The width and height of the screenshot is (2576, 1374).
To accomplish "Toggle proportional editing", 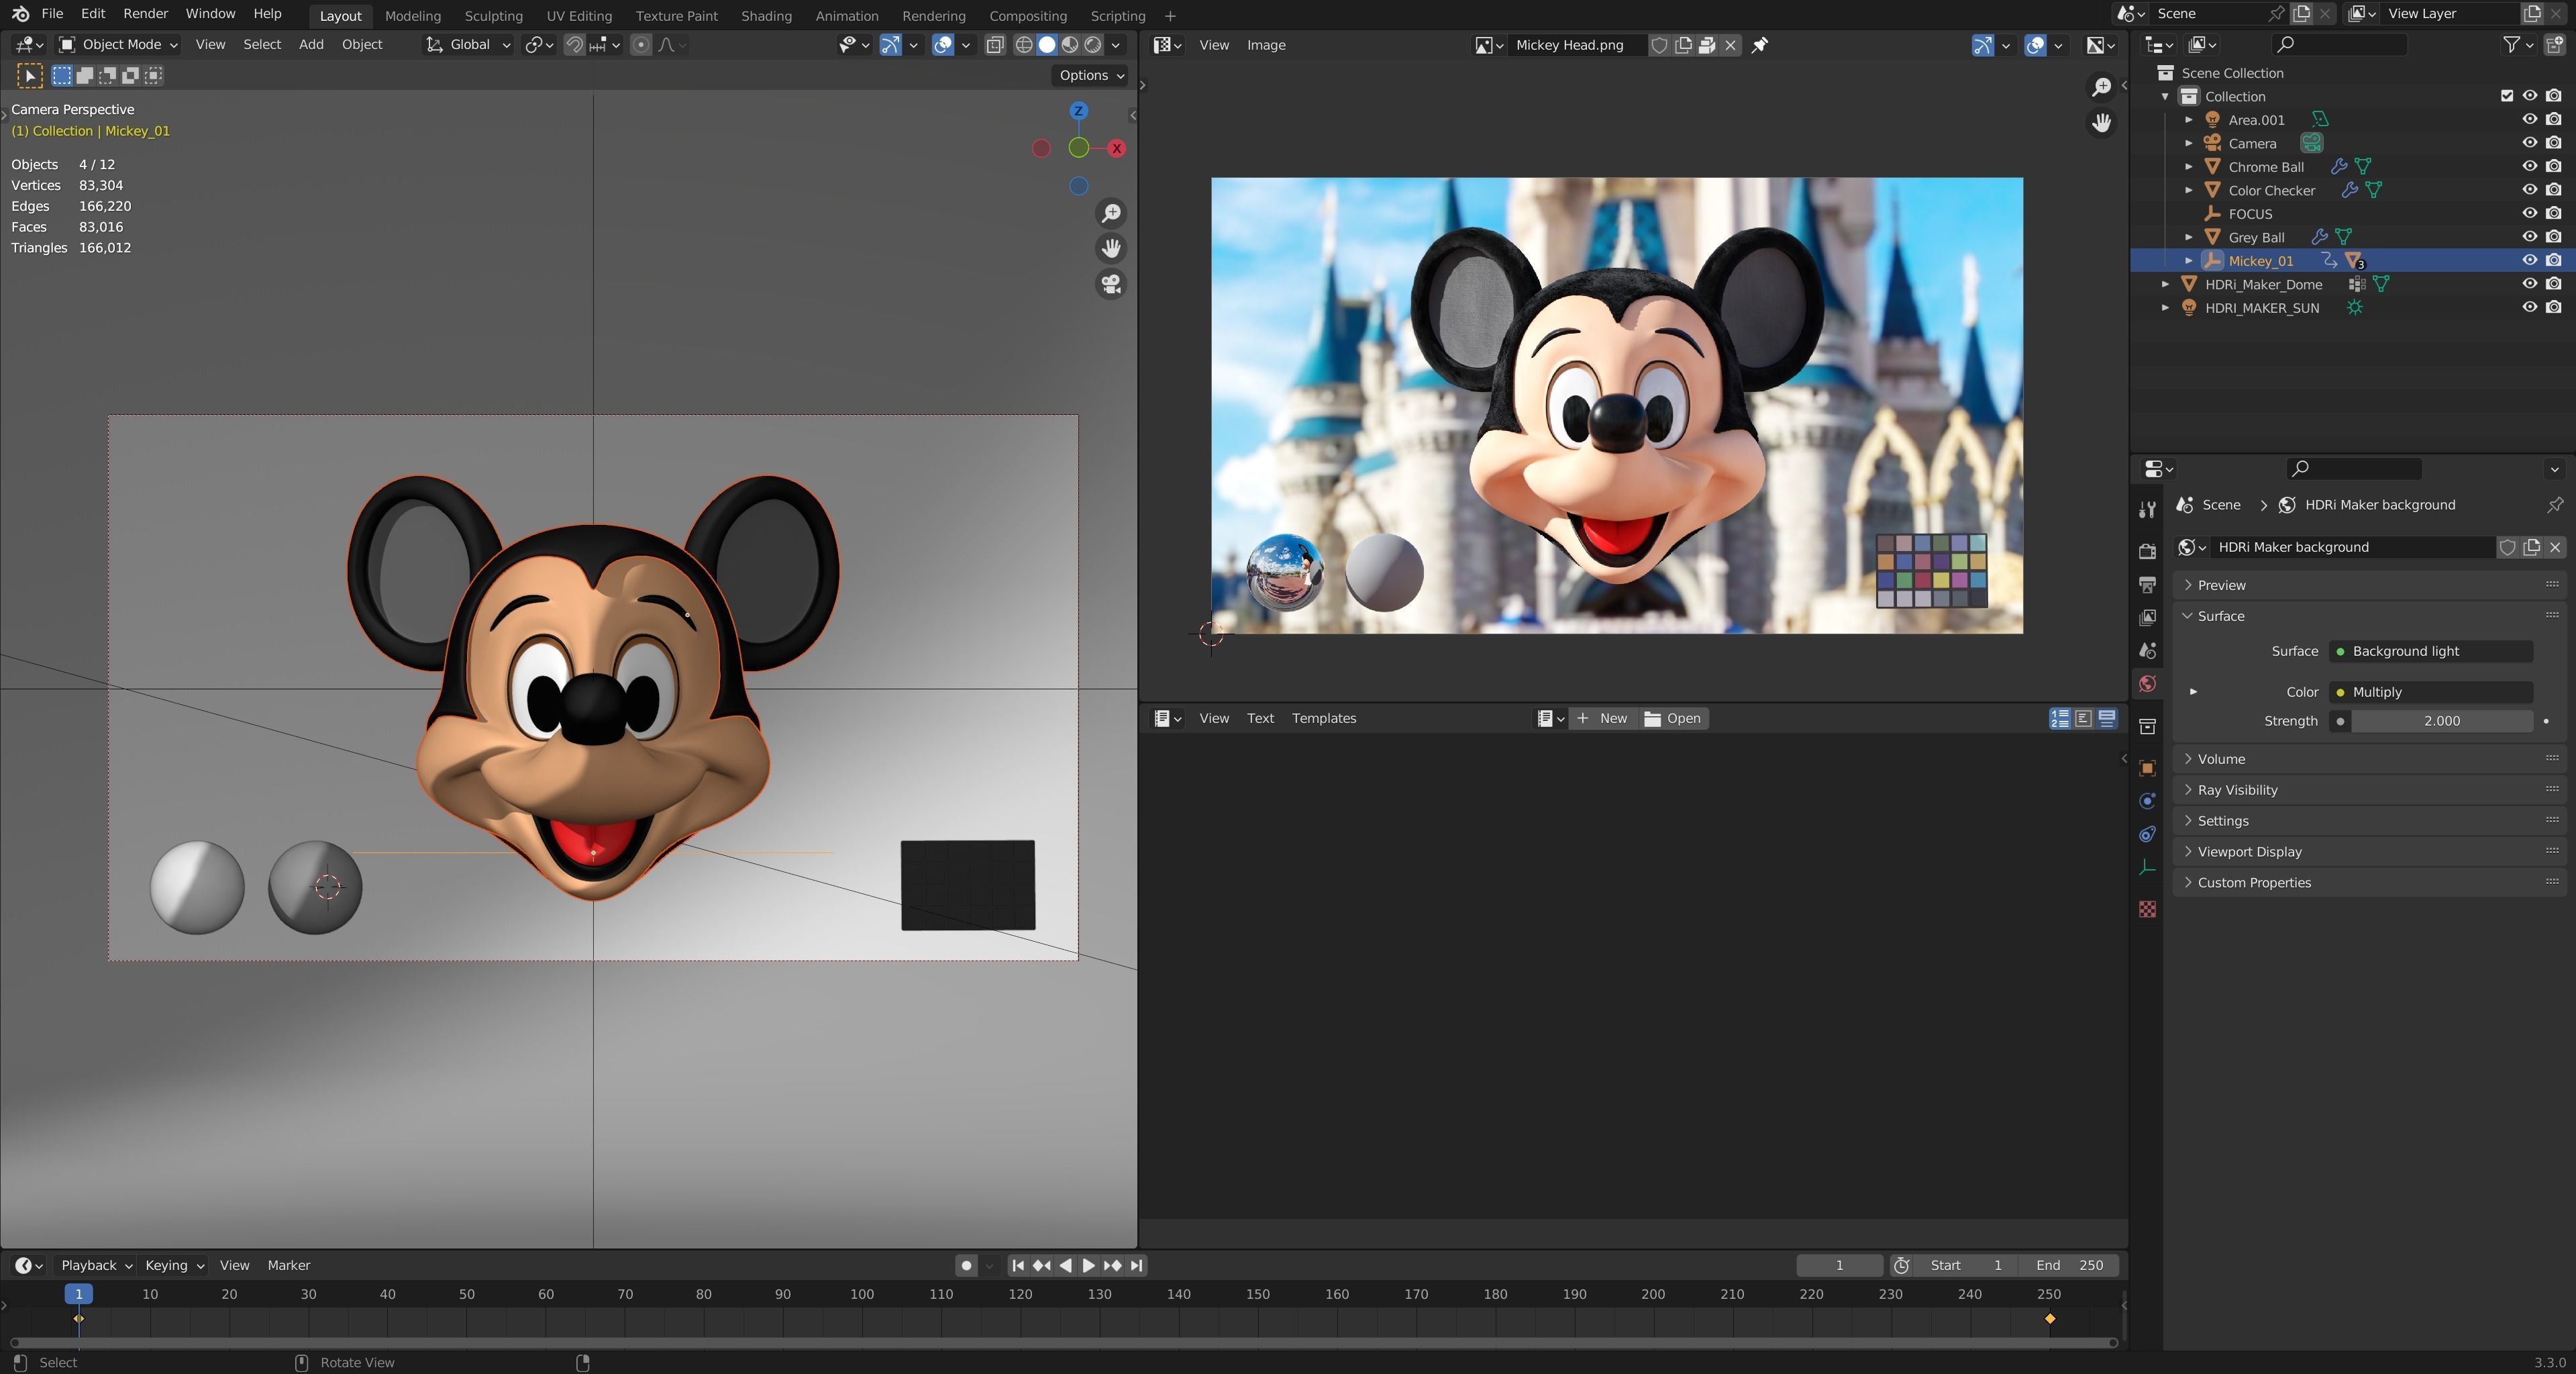I will [x=641, y=45].
